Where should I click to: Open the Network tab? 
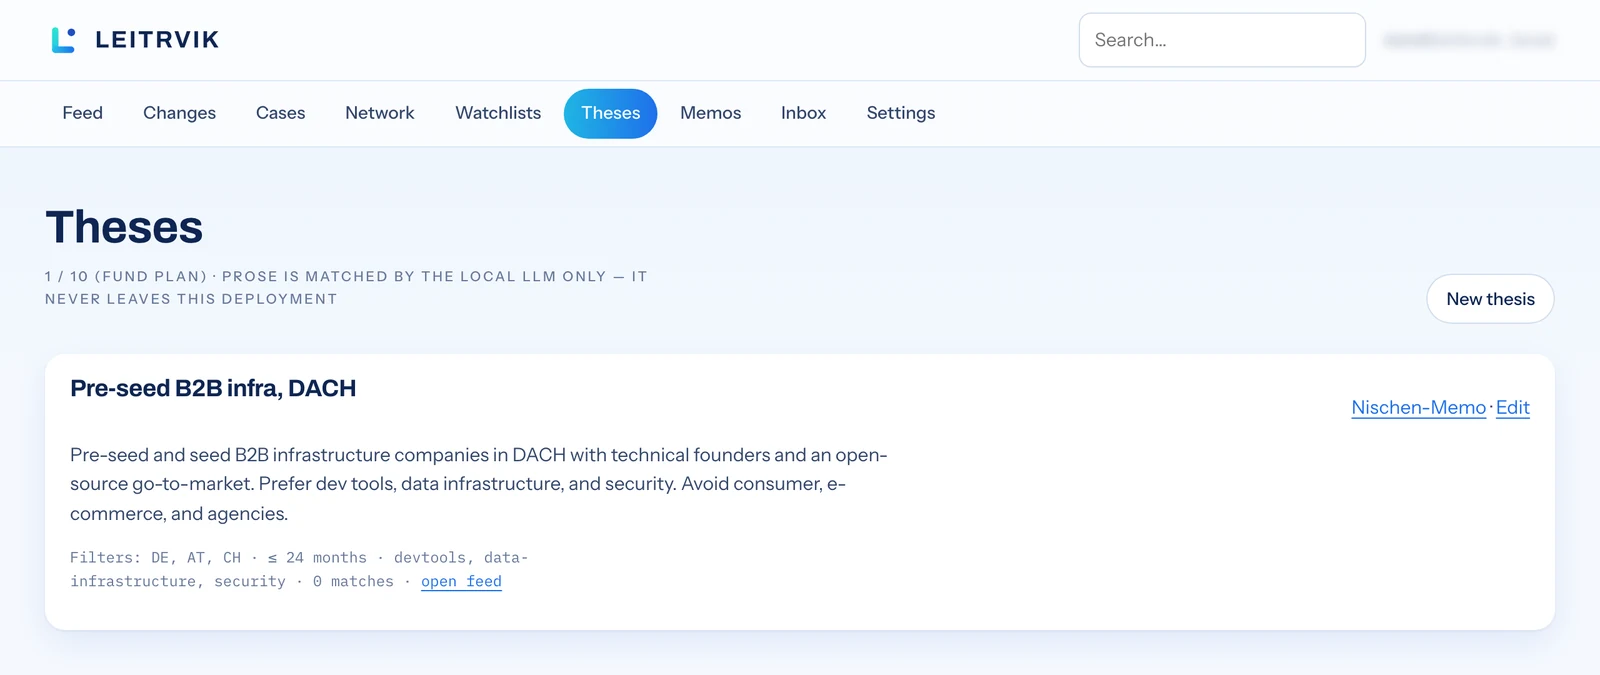[x=380, y=113]
